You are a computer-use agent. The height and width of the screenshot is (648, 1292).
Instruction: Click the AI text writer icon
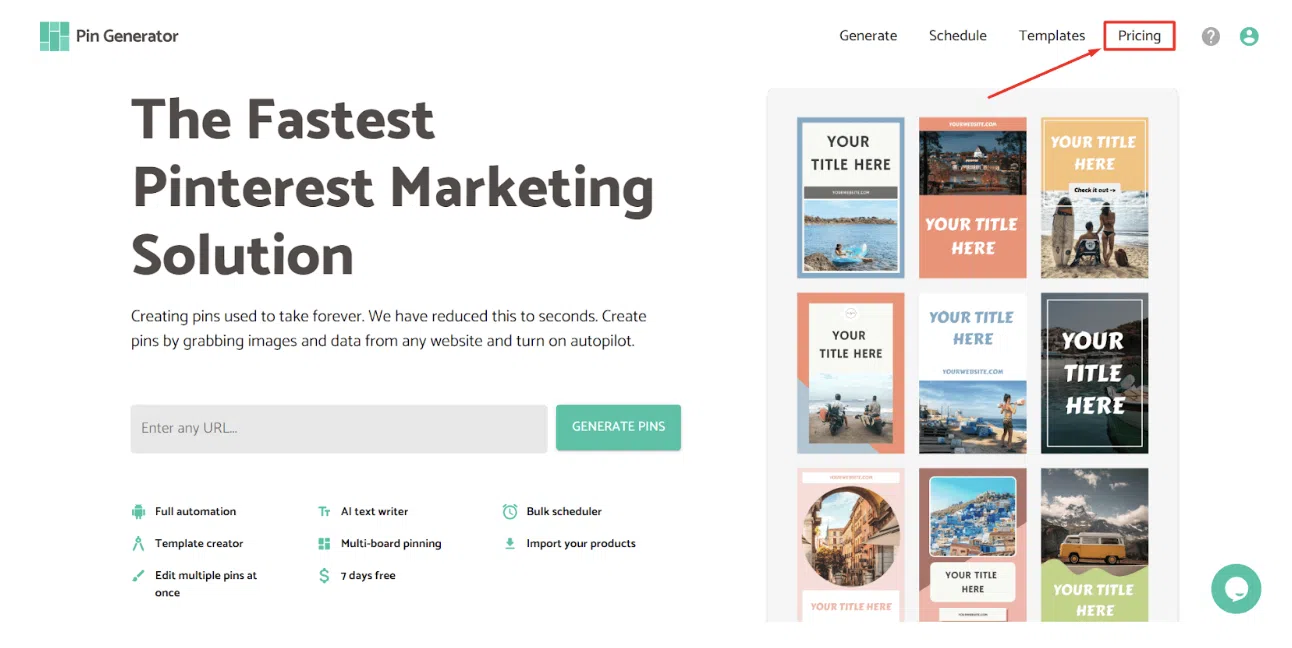tap(324, 512)
